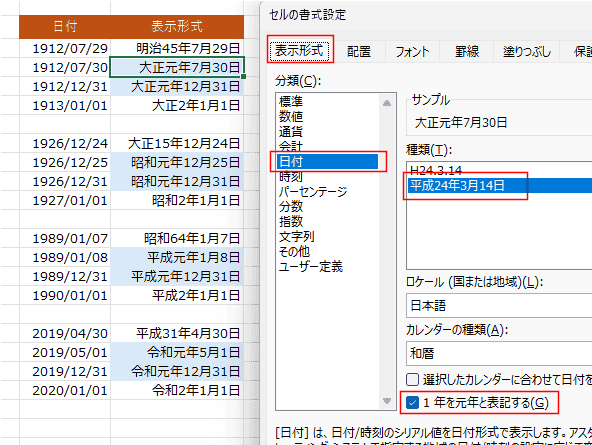592x445 pixels.
Task: Switch to the 配置 tab
Action: (359, 51)
